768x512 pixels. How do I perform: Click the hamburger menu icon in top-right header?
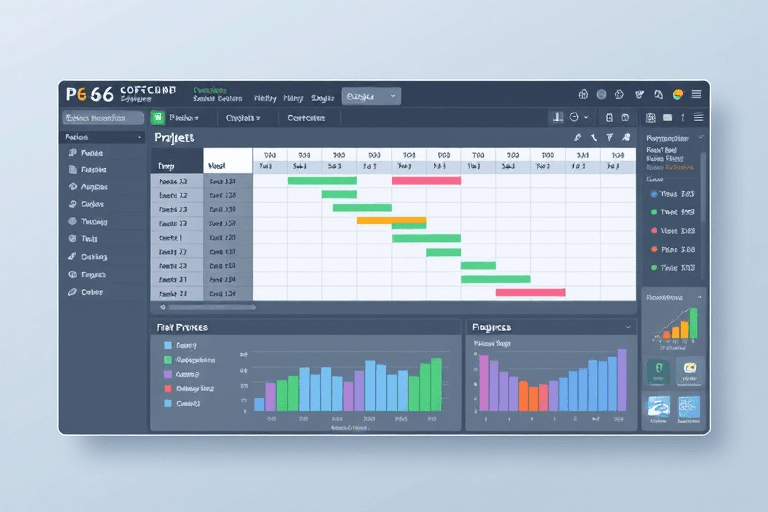click(x=696, y=94)
